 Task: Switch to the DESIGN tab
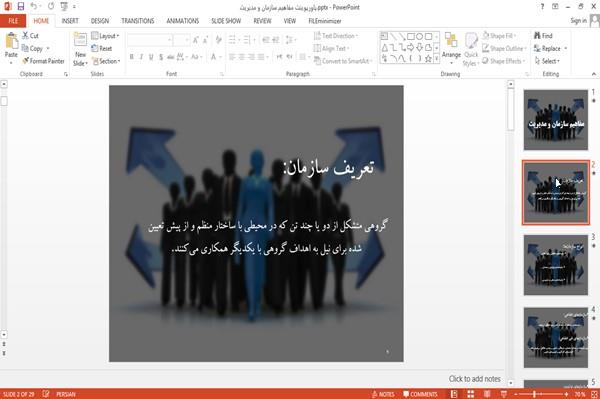(100, 21)
